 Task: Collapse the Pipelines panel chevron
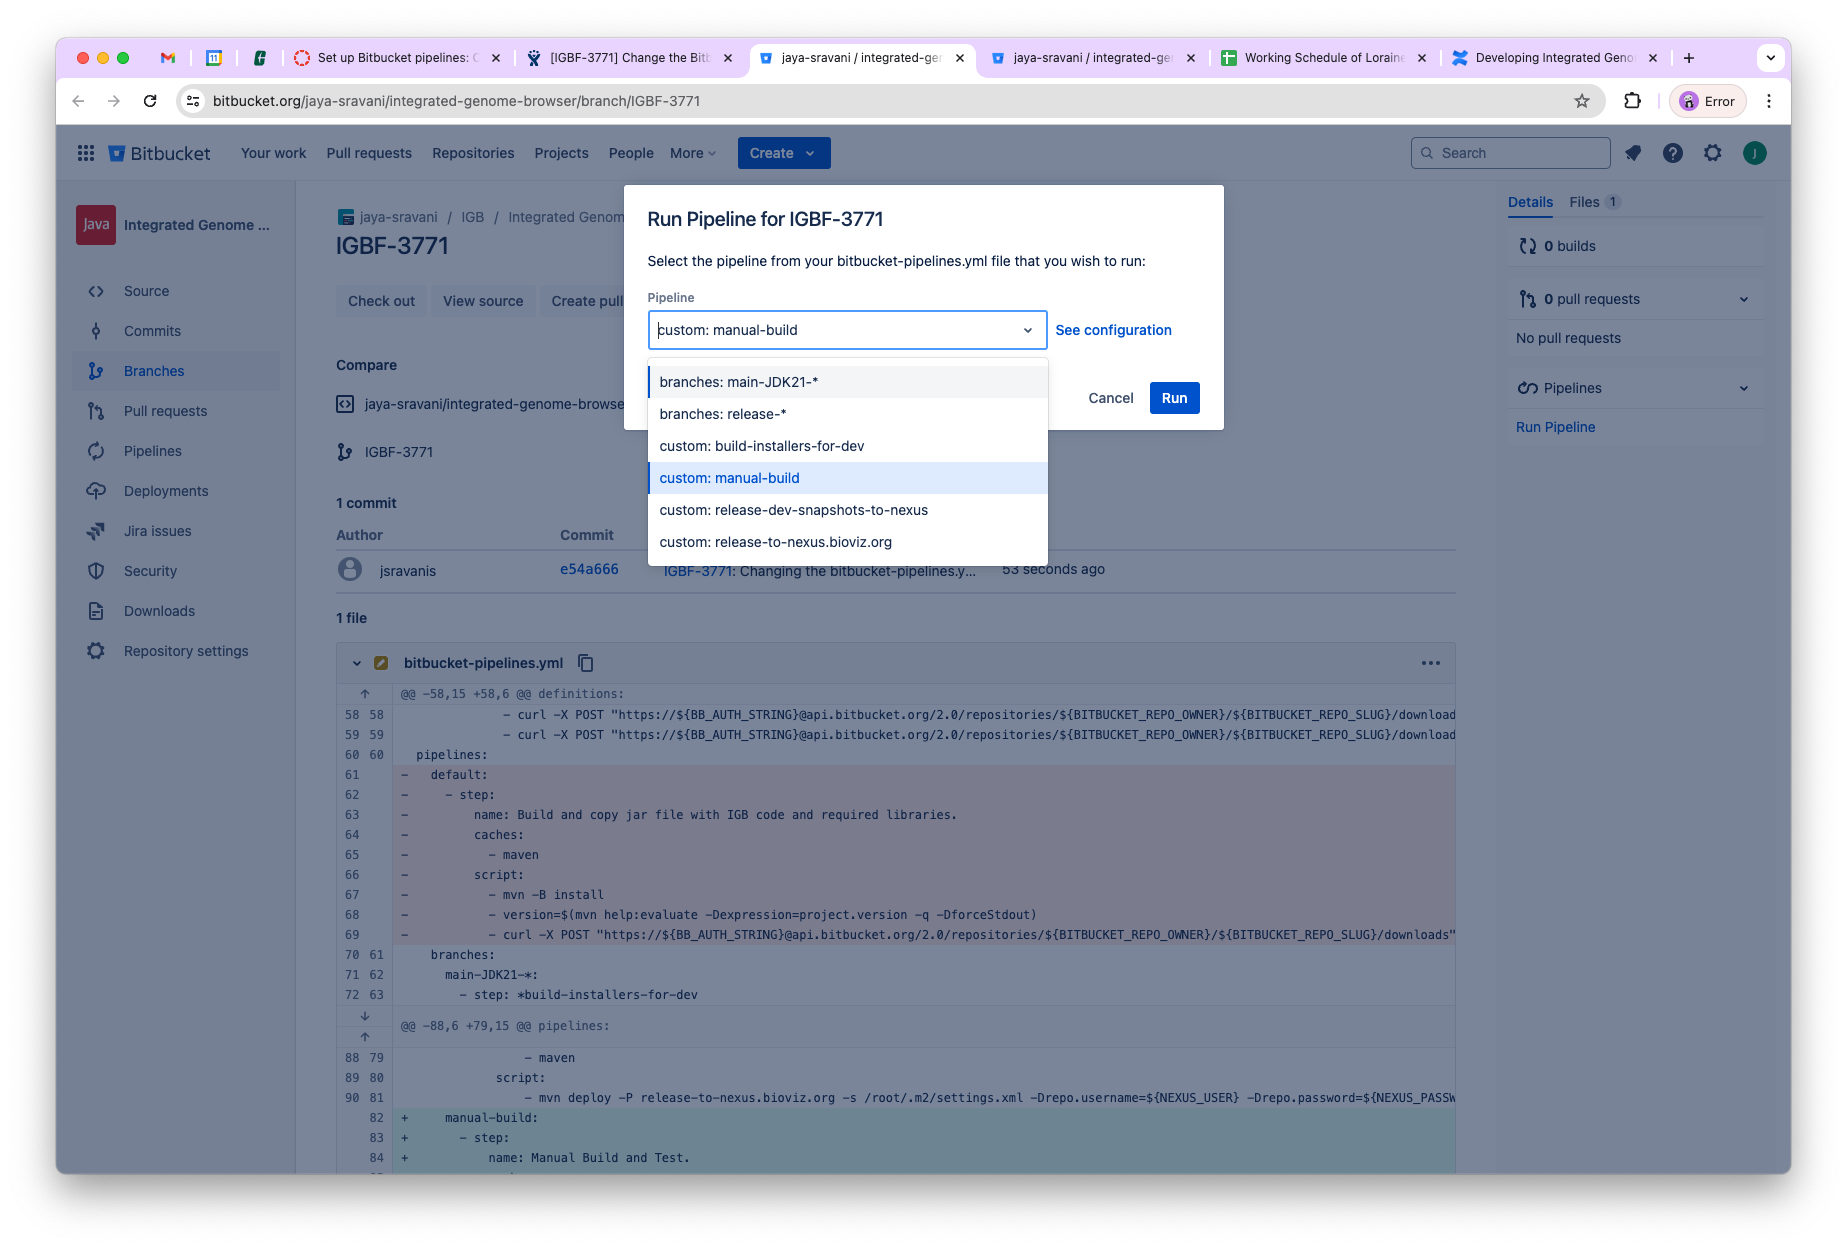(1744, 388)
